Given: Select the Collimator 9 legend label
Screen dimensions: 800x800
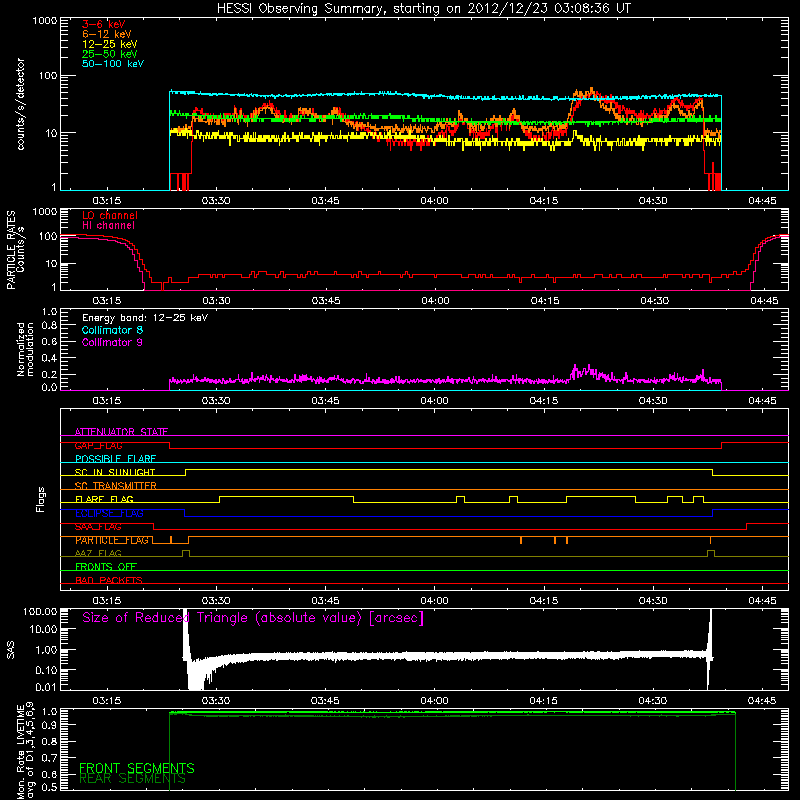Looking at the screenshot, I should (x=112, y=342).
